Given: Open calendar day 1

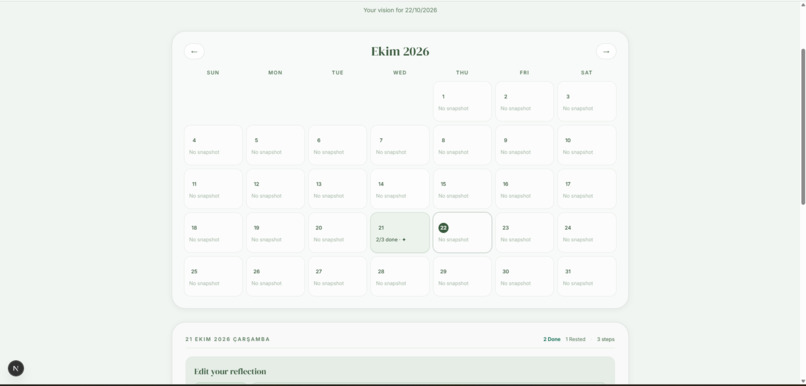Looking at the screenshot, I should [x=462, y=101].
